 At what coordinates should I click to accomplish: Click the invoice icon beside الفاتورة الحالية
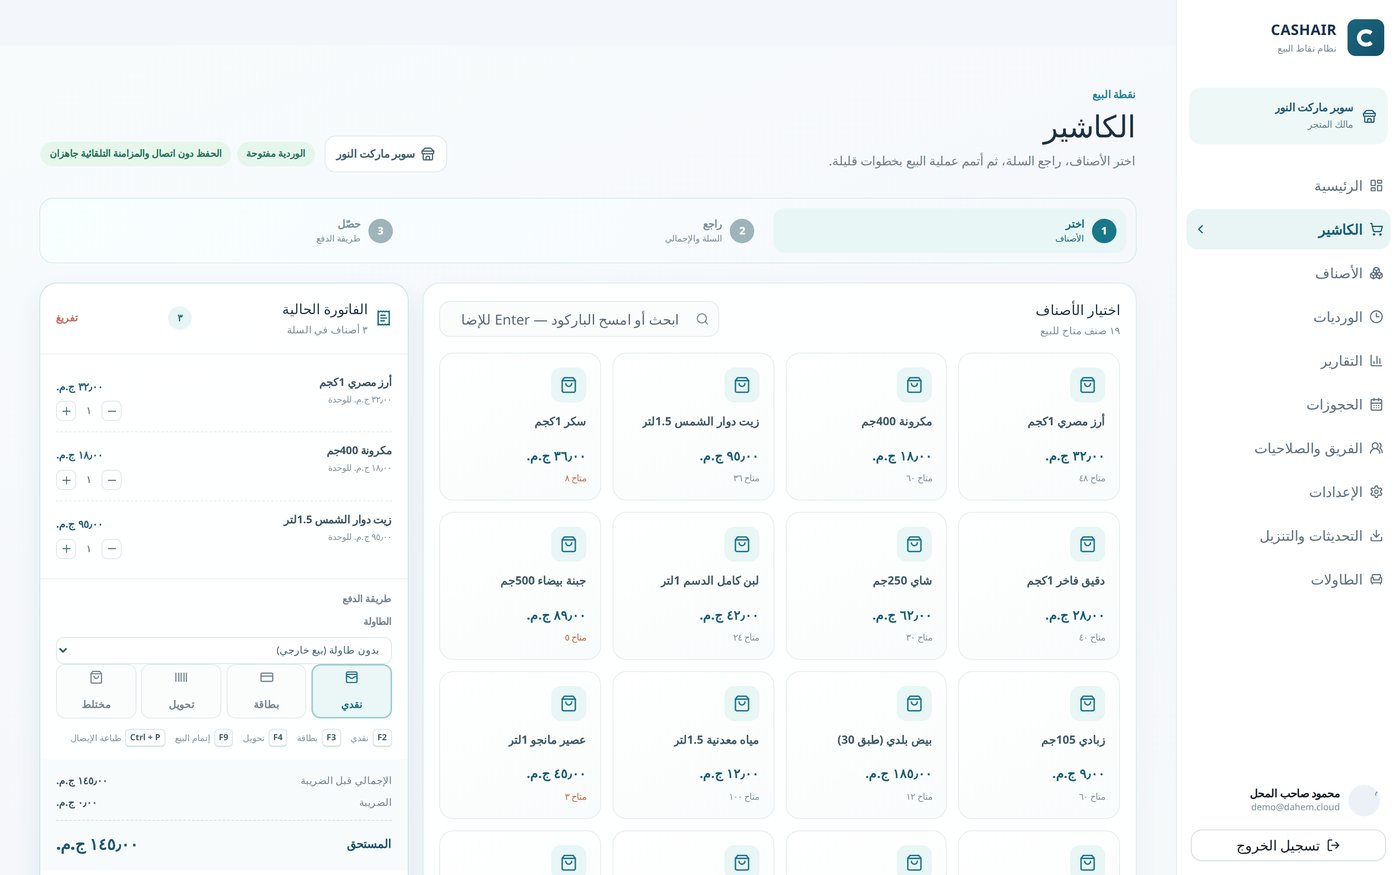pyautogui.click(x=384, y=318)
